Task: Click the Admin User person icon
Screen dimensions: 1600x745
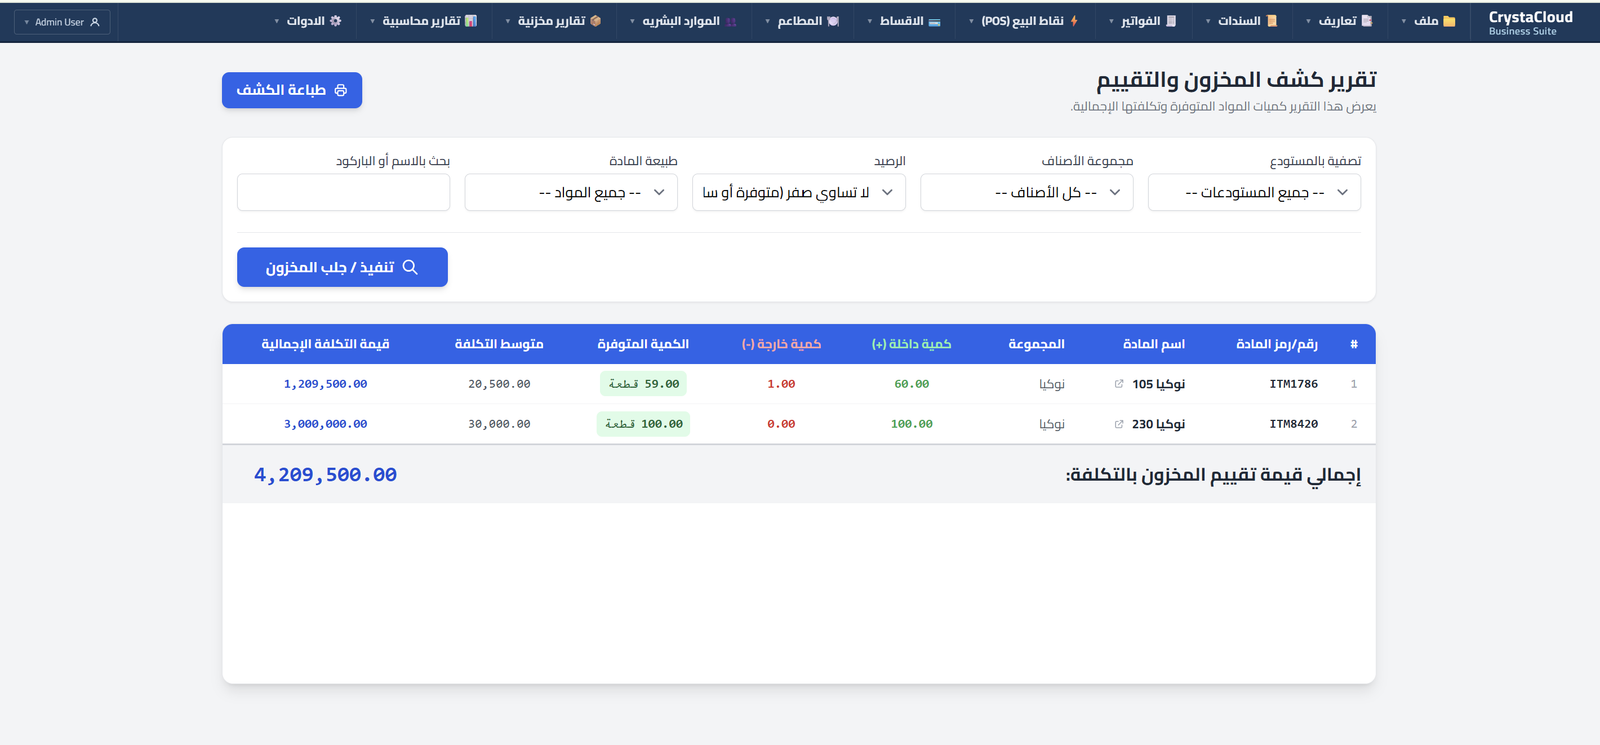Action: pos(95,22)
